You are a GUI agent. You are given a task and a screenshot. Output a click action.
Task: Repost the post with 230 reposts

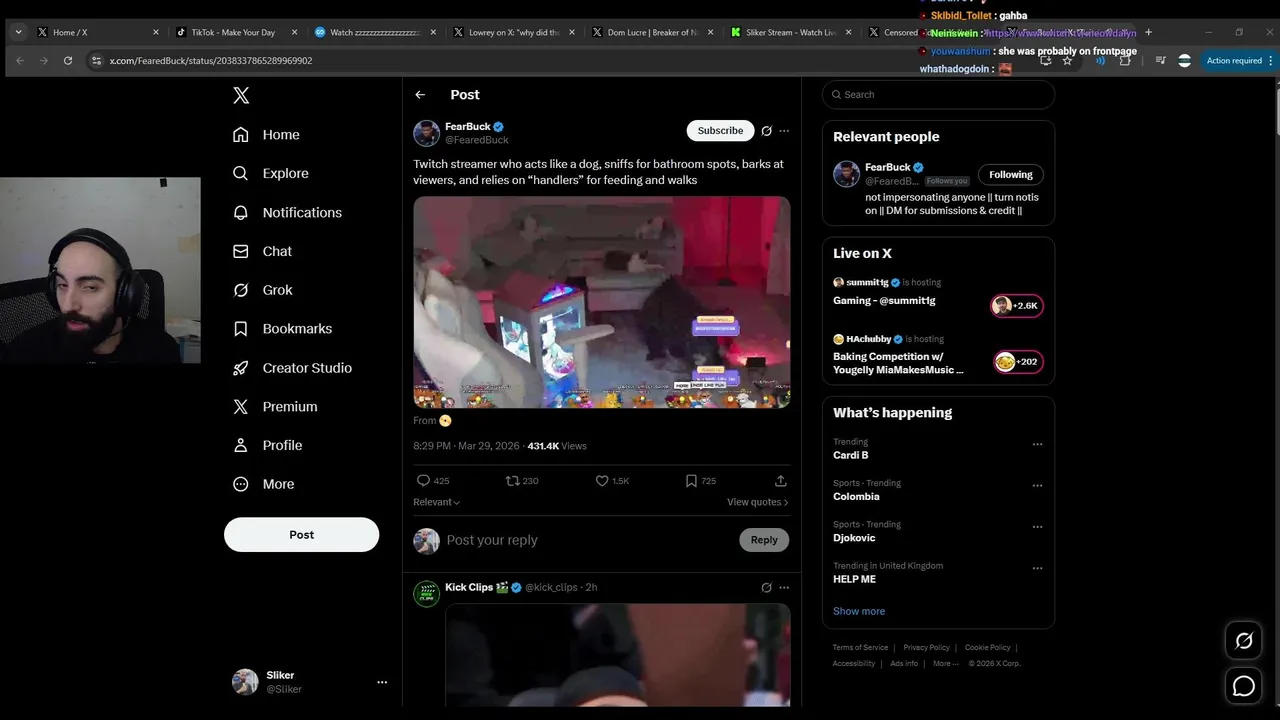click(522, 481)
